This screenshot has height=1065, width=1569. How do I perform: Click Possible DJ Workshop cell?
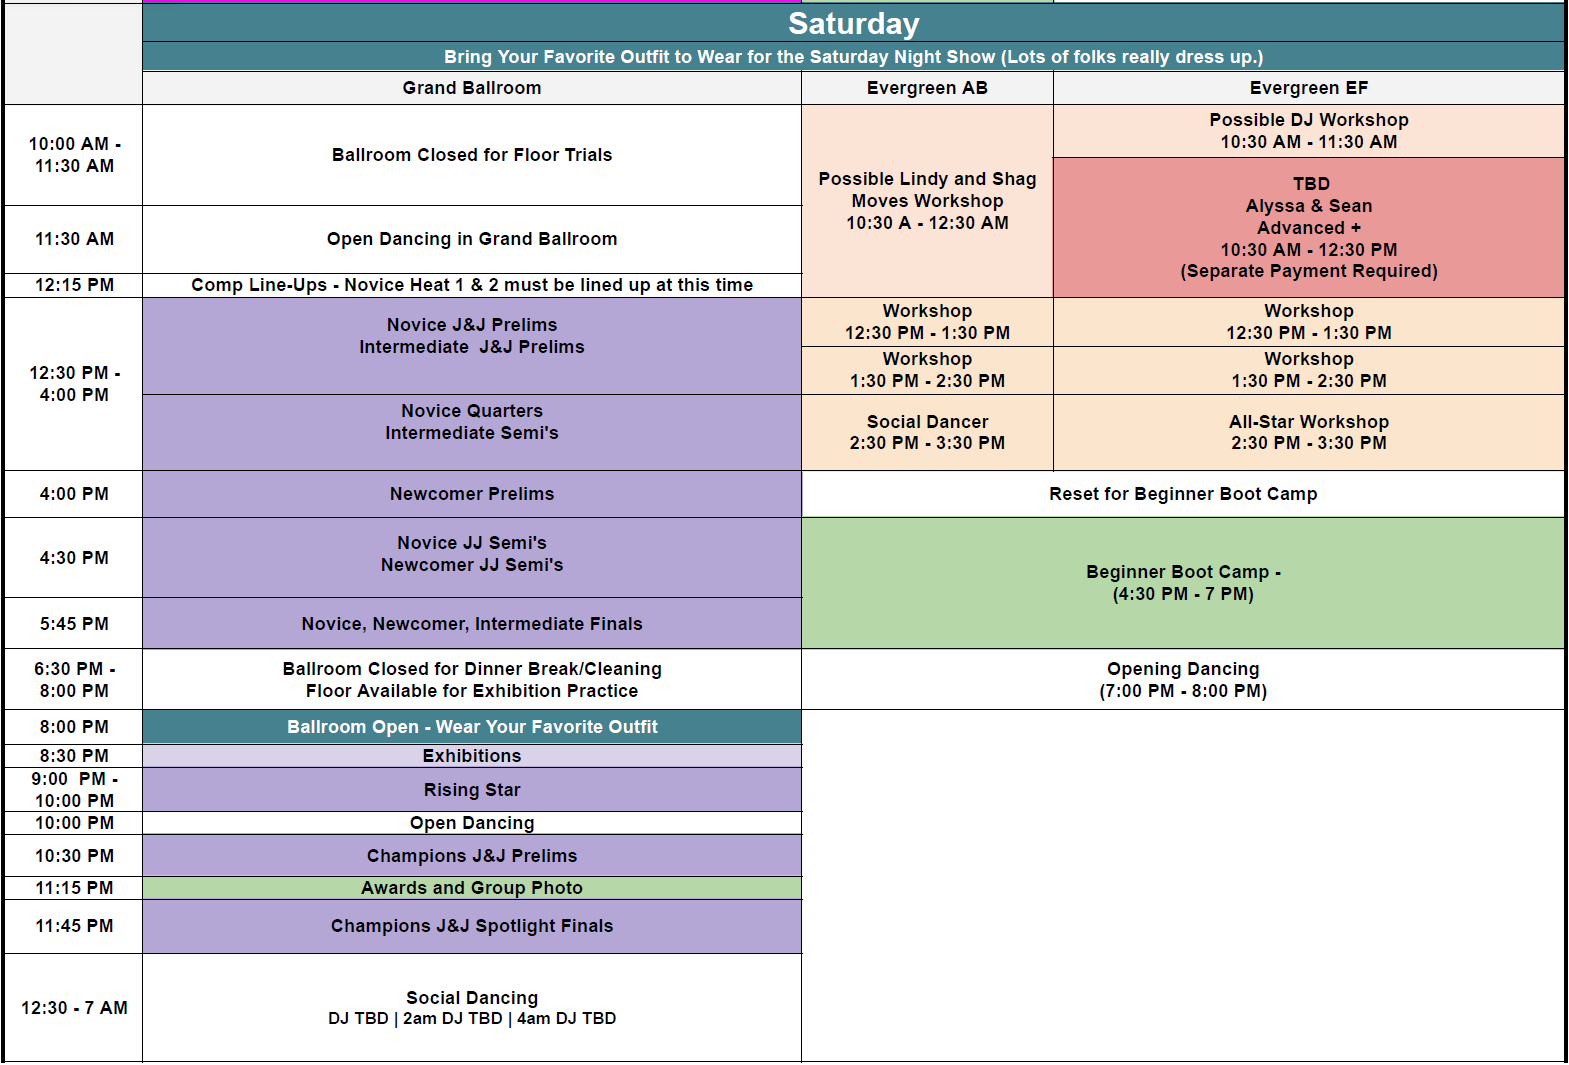pyautogui.click(x=1309, y=131)
